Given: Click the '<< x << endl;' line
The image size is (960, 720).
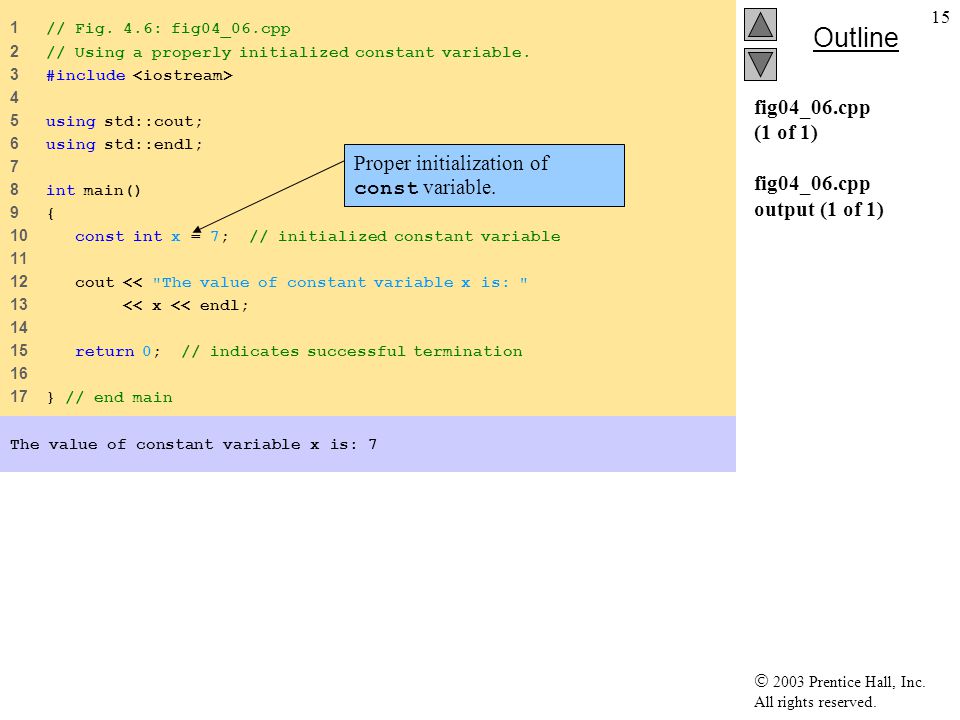Looking at the screenshot, I should pos(186,306).
